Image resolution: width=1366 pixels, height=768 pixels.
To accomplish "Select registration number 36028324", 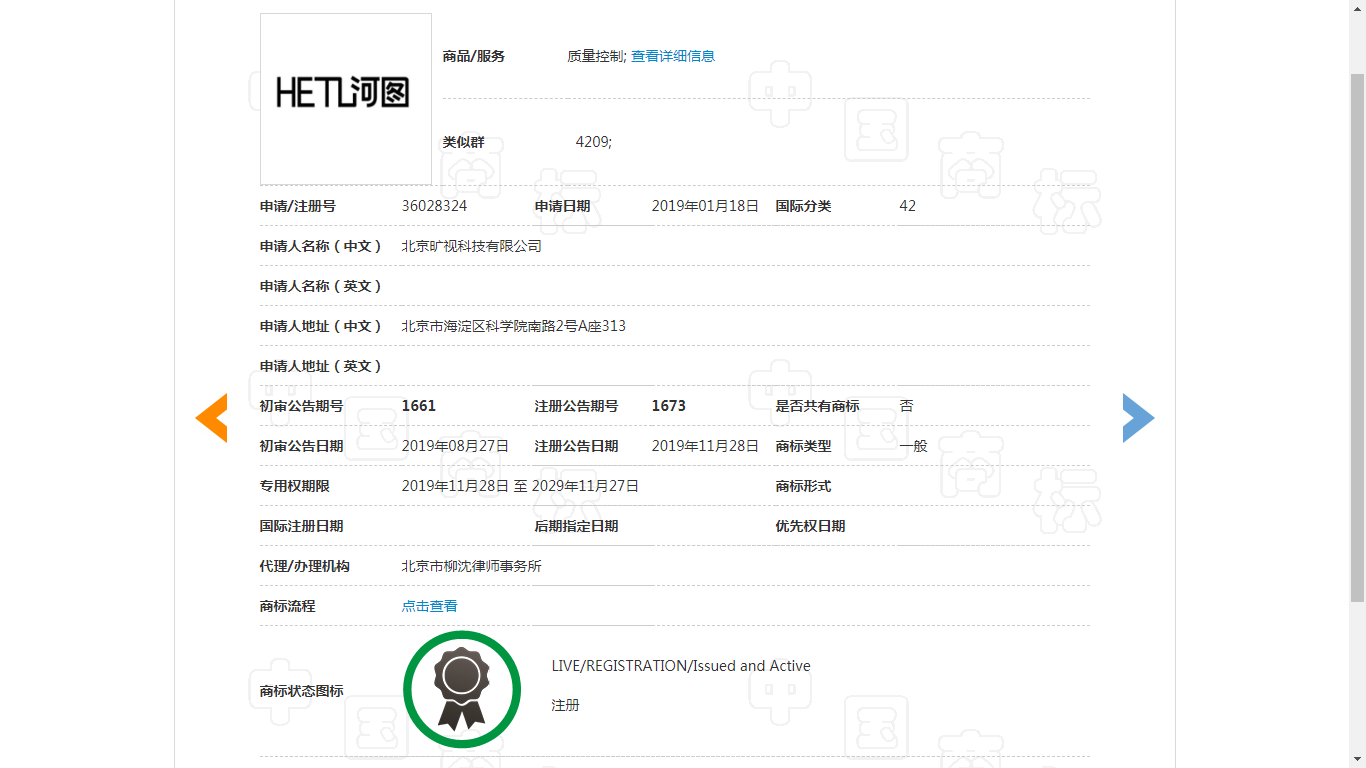I will (x=434, y=206).
